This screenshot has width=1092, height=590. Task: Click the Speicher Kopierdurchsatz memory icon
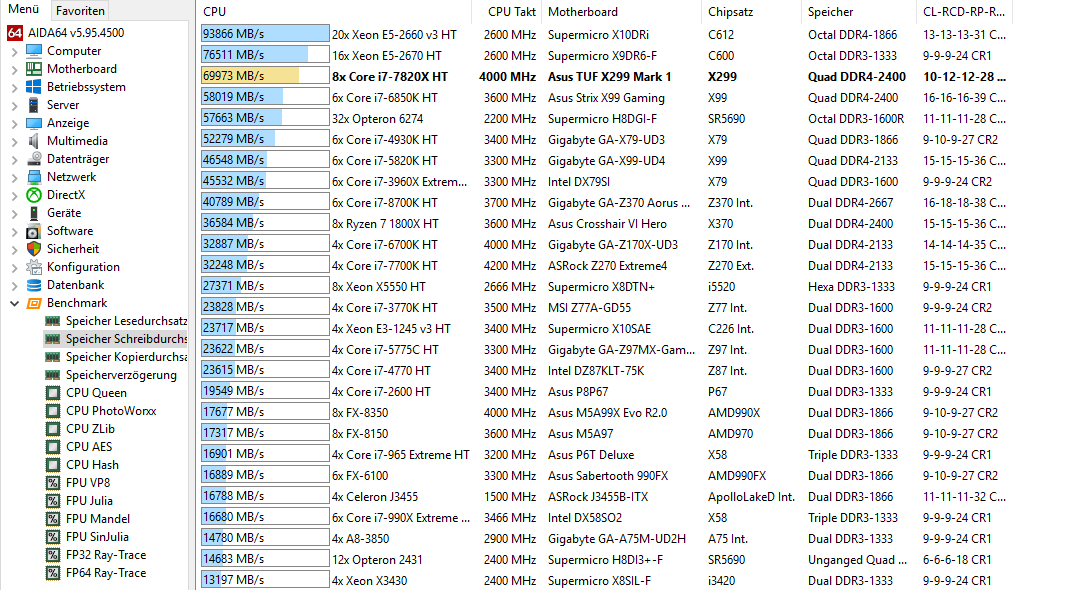(52, 357)
